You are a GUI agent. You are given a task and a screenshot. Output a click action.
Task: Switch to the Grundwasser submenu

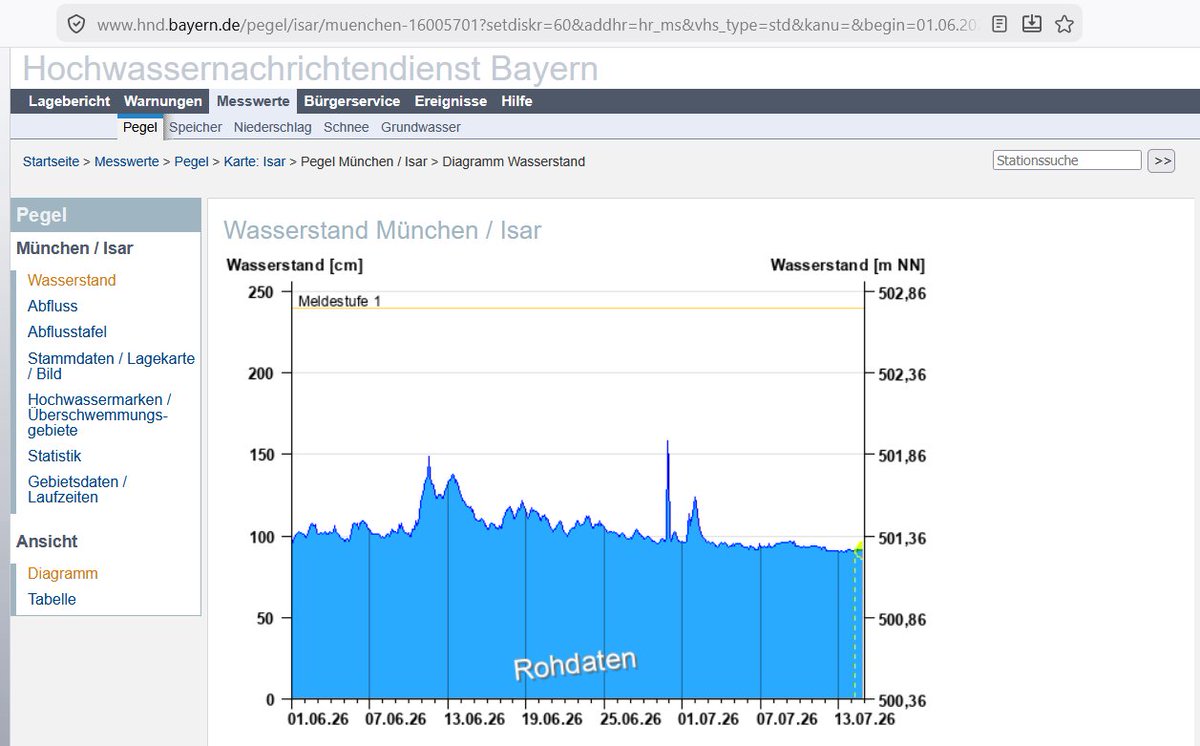tap(421, 127)
